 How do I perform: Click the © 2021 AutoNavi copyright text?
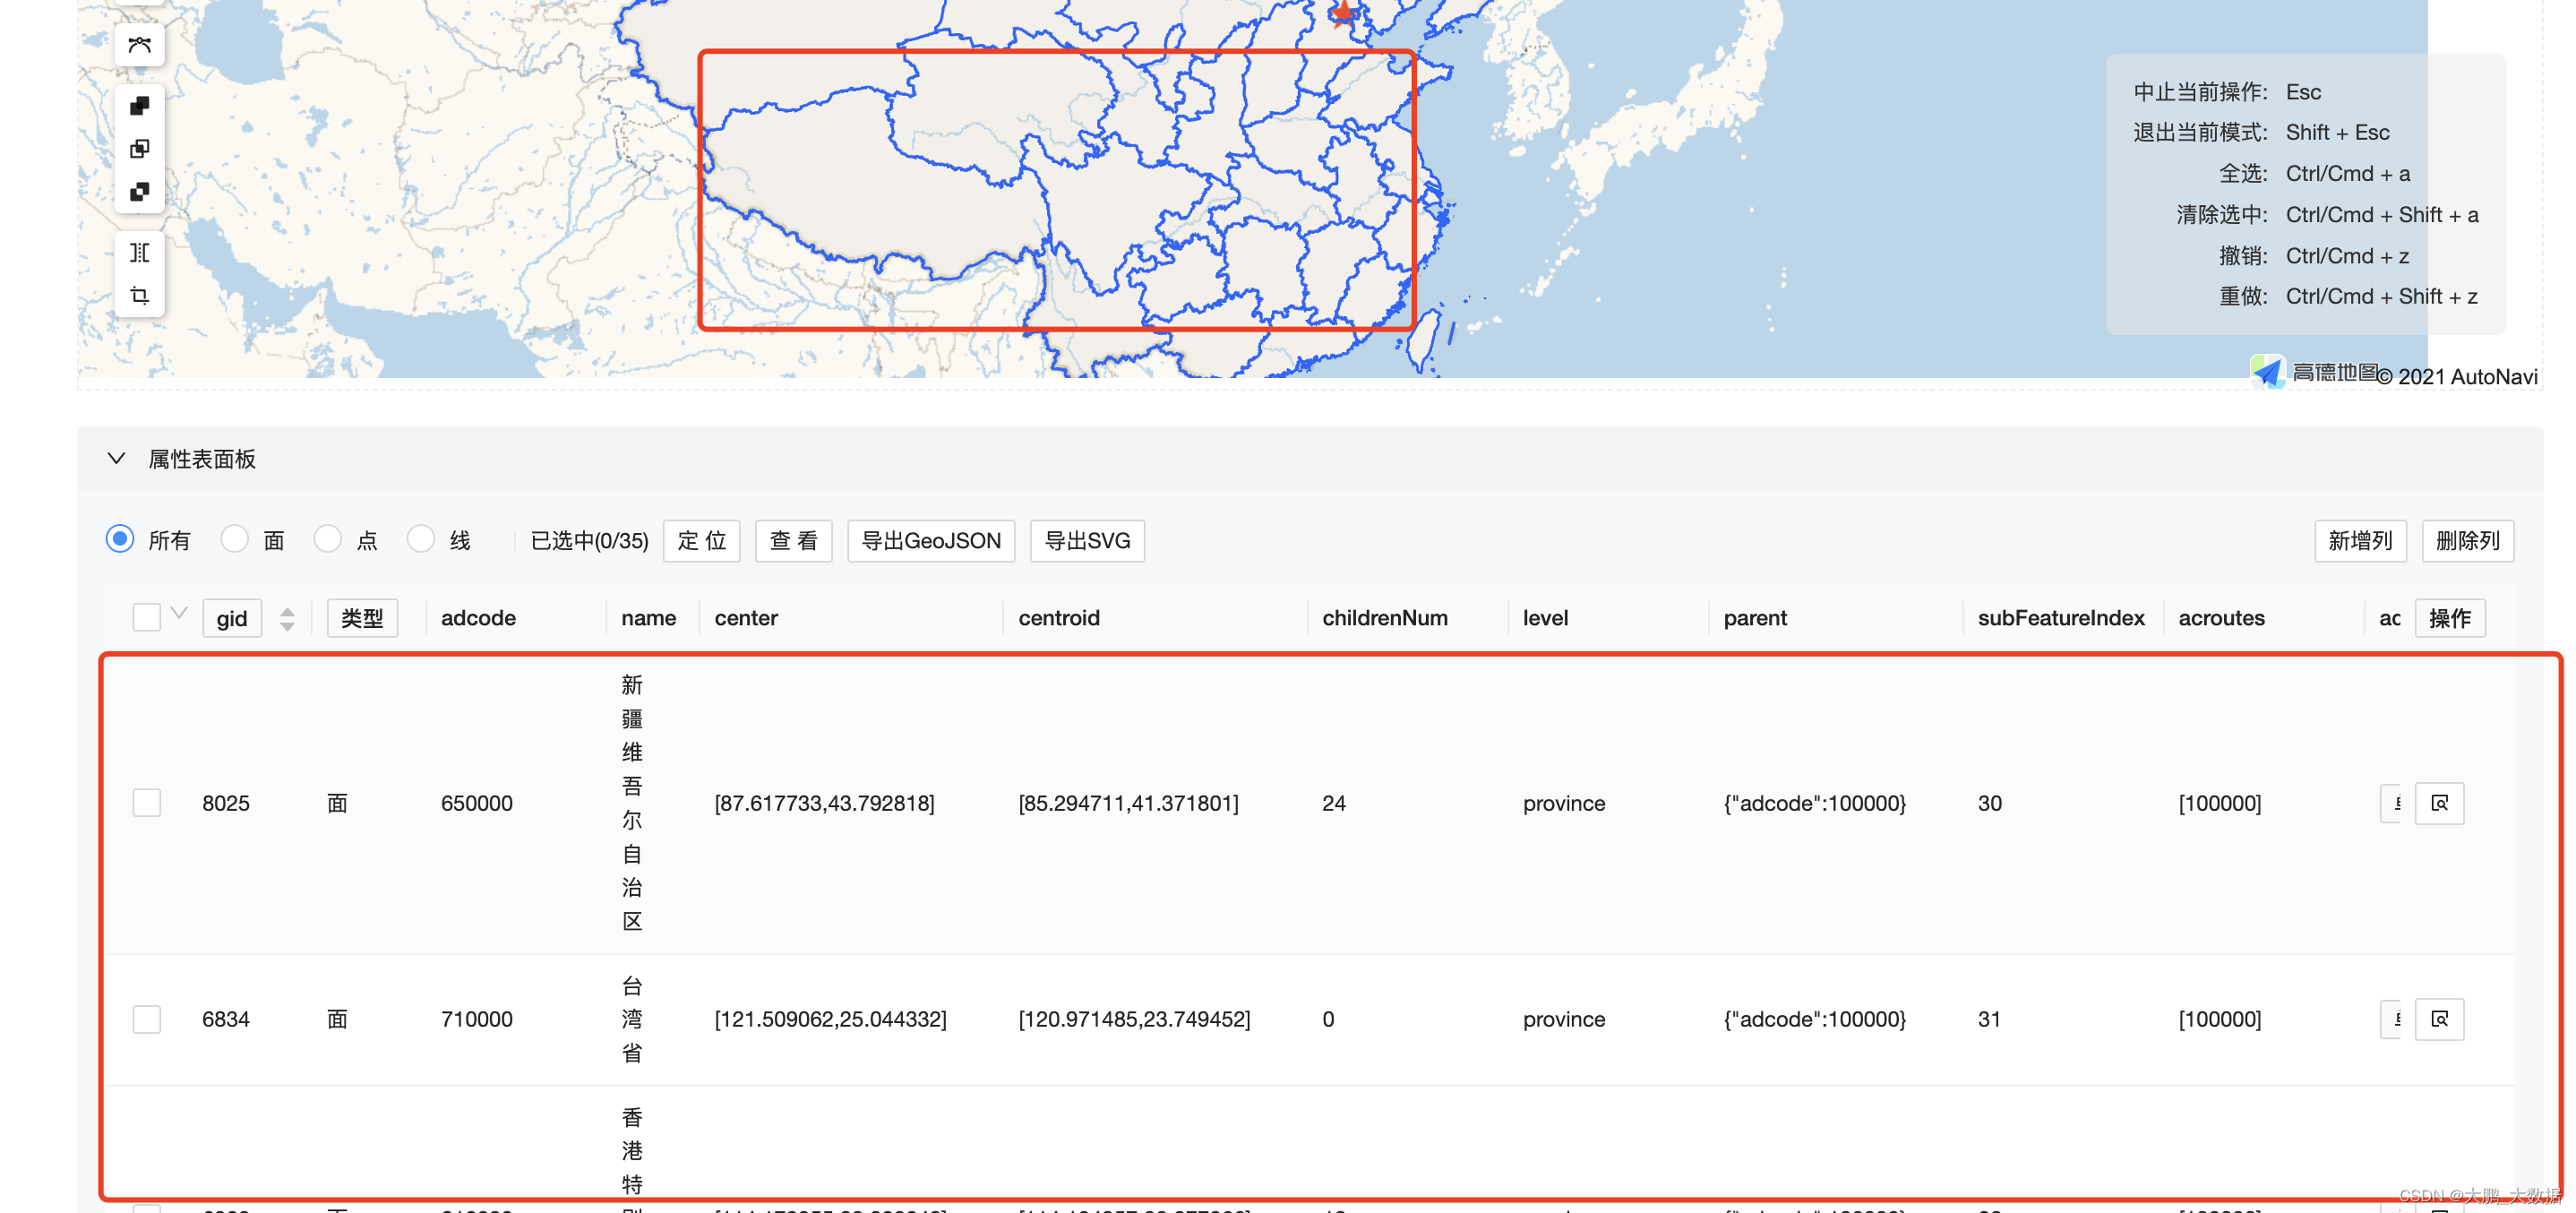point(2458,377)
